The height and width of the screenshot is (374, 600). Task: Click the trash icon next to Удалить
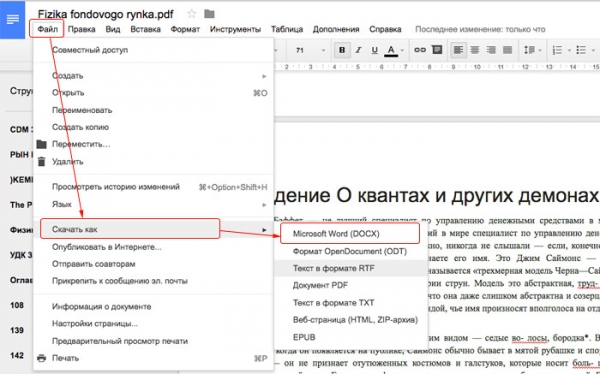41,162
